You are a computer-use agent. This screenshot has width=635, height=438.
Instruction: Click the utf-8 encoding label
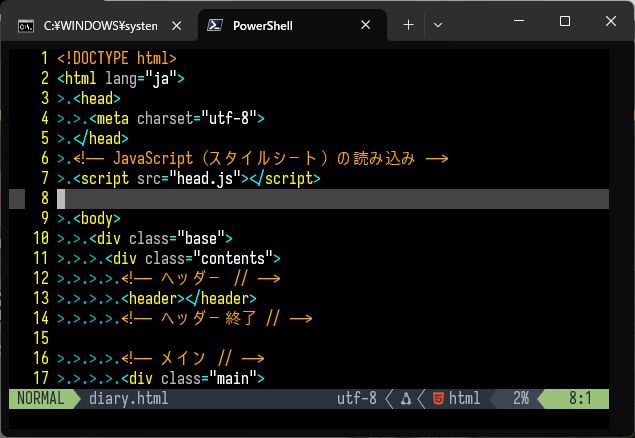[356, 398]
